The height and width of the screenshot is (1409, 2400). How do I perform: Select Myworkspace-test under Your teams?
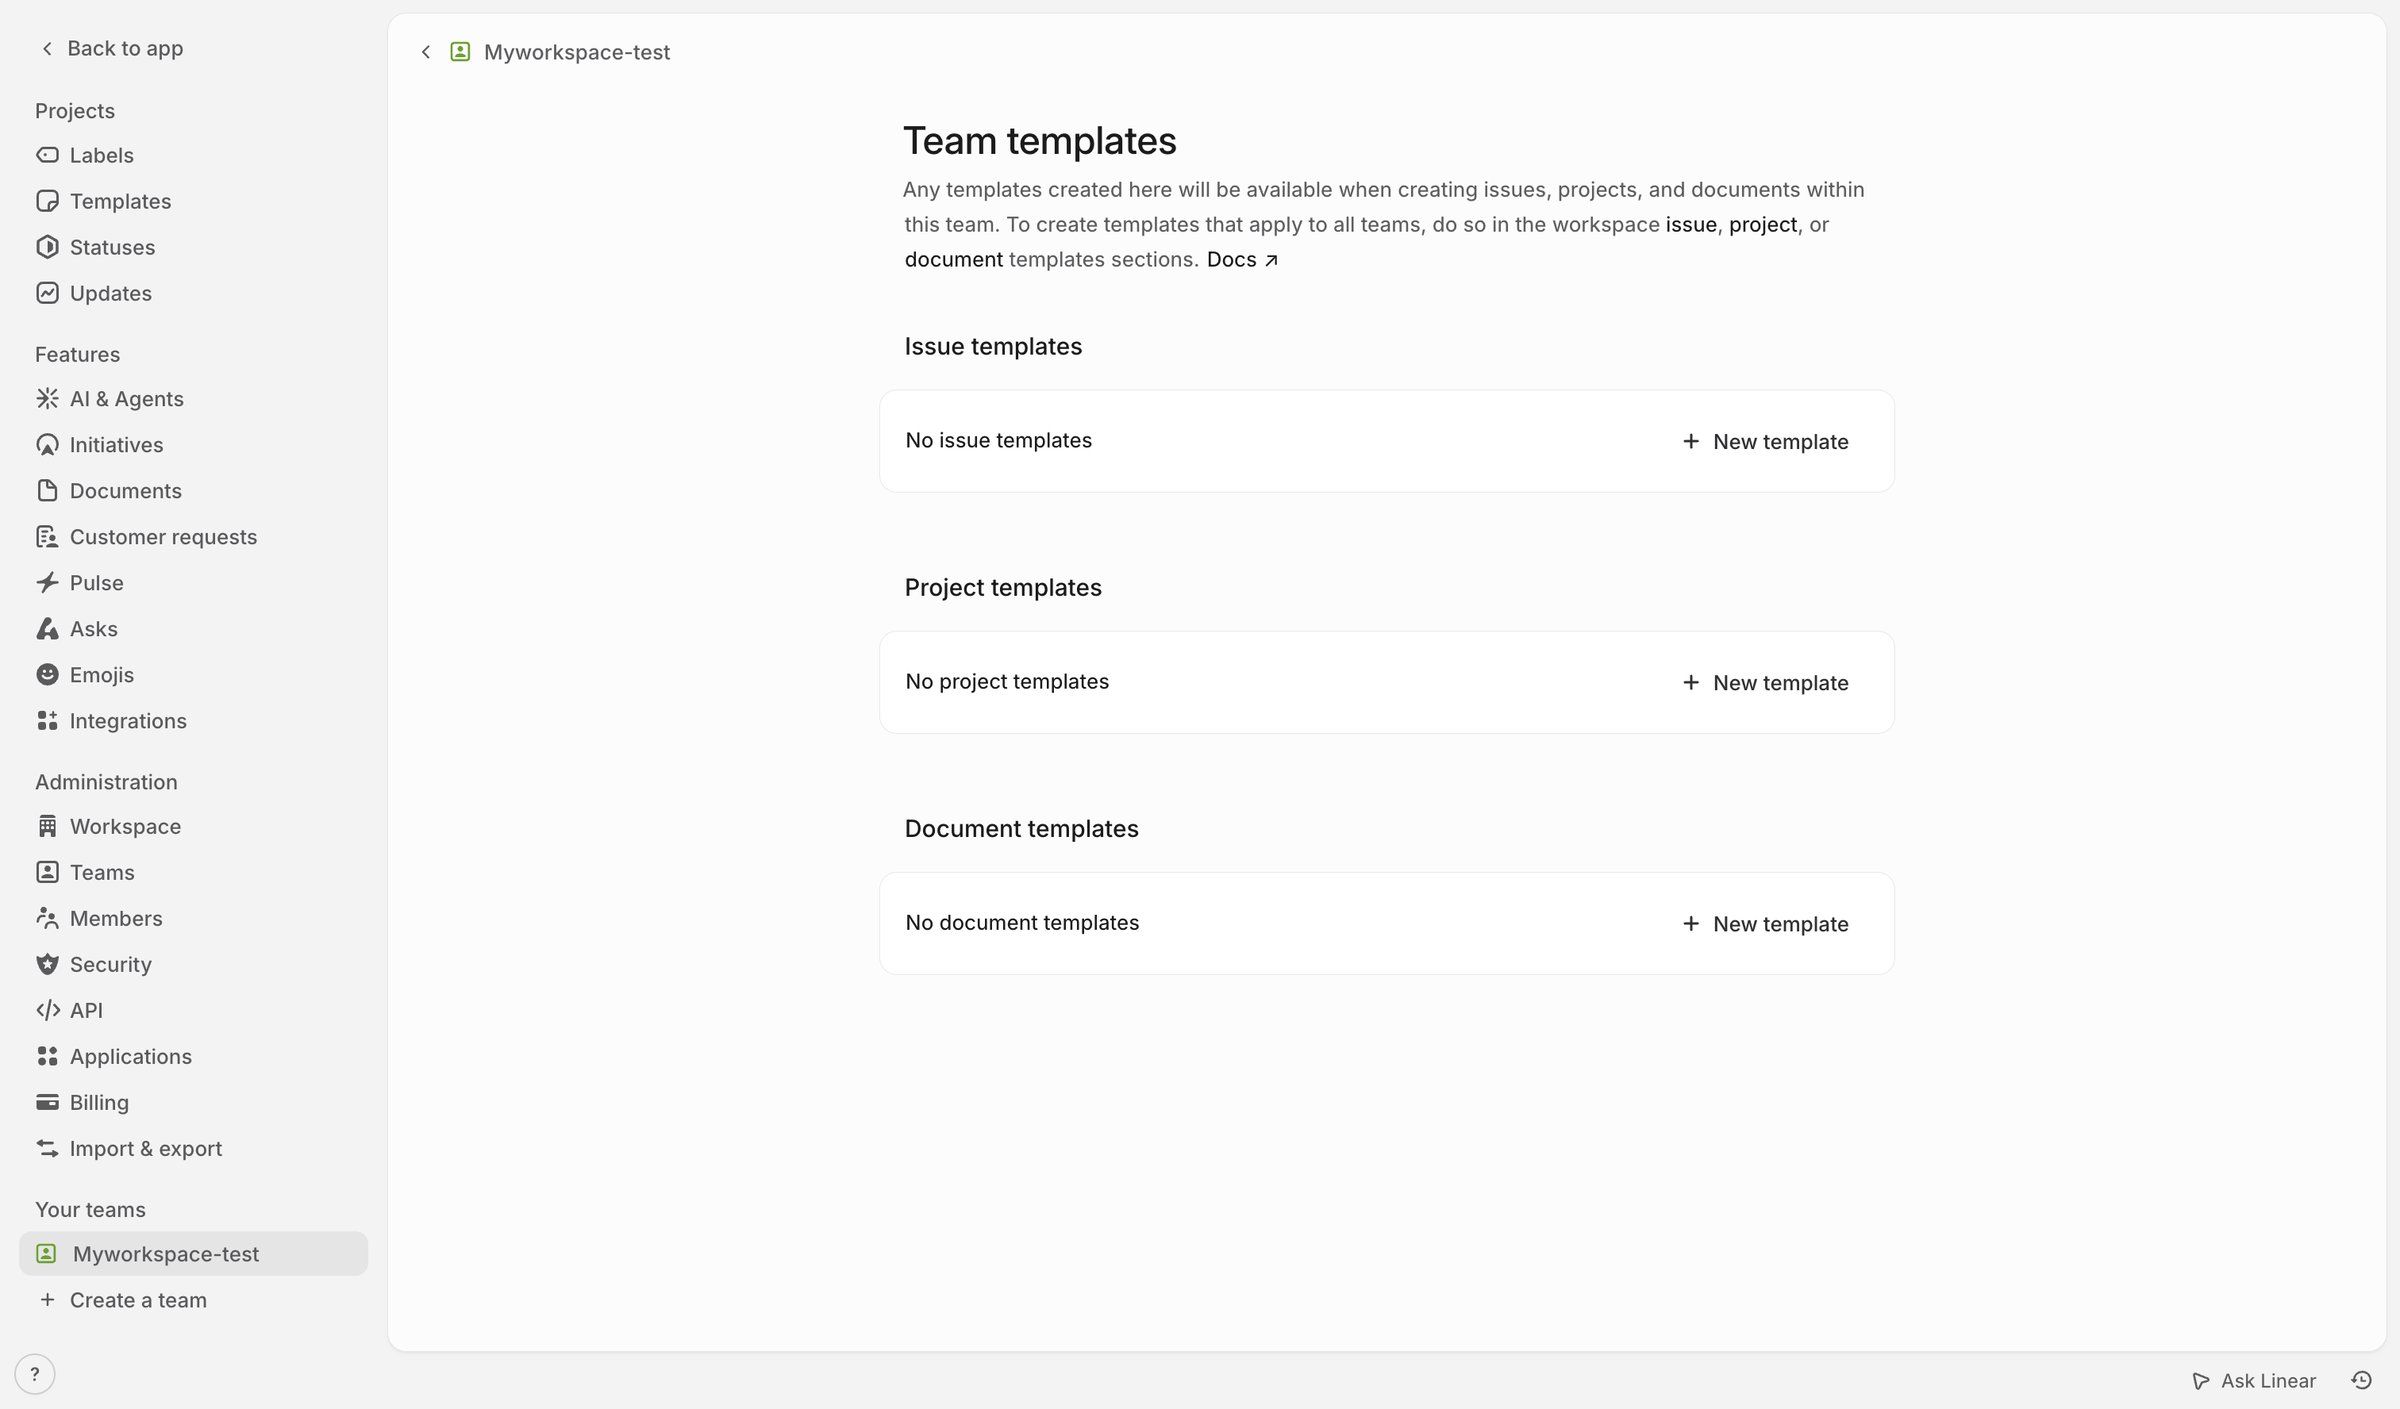(x=193, y=1254)
